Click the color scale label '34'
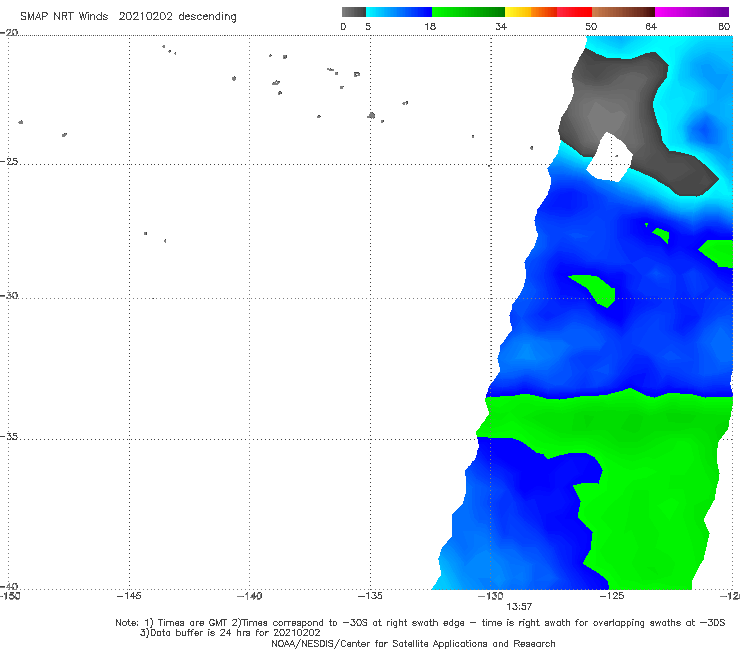The image size is (740, 650). point(501,26)
